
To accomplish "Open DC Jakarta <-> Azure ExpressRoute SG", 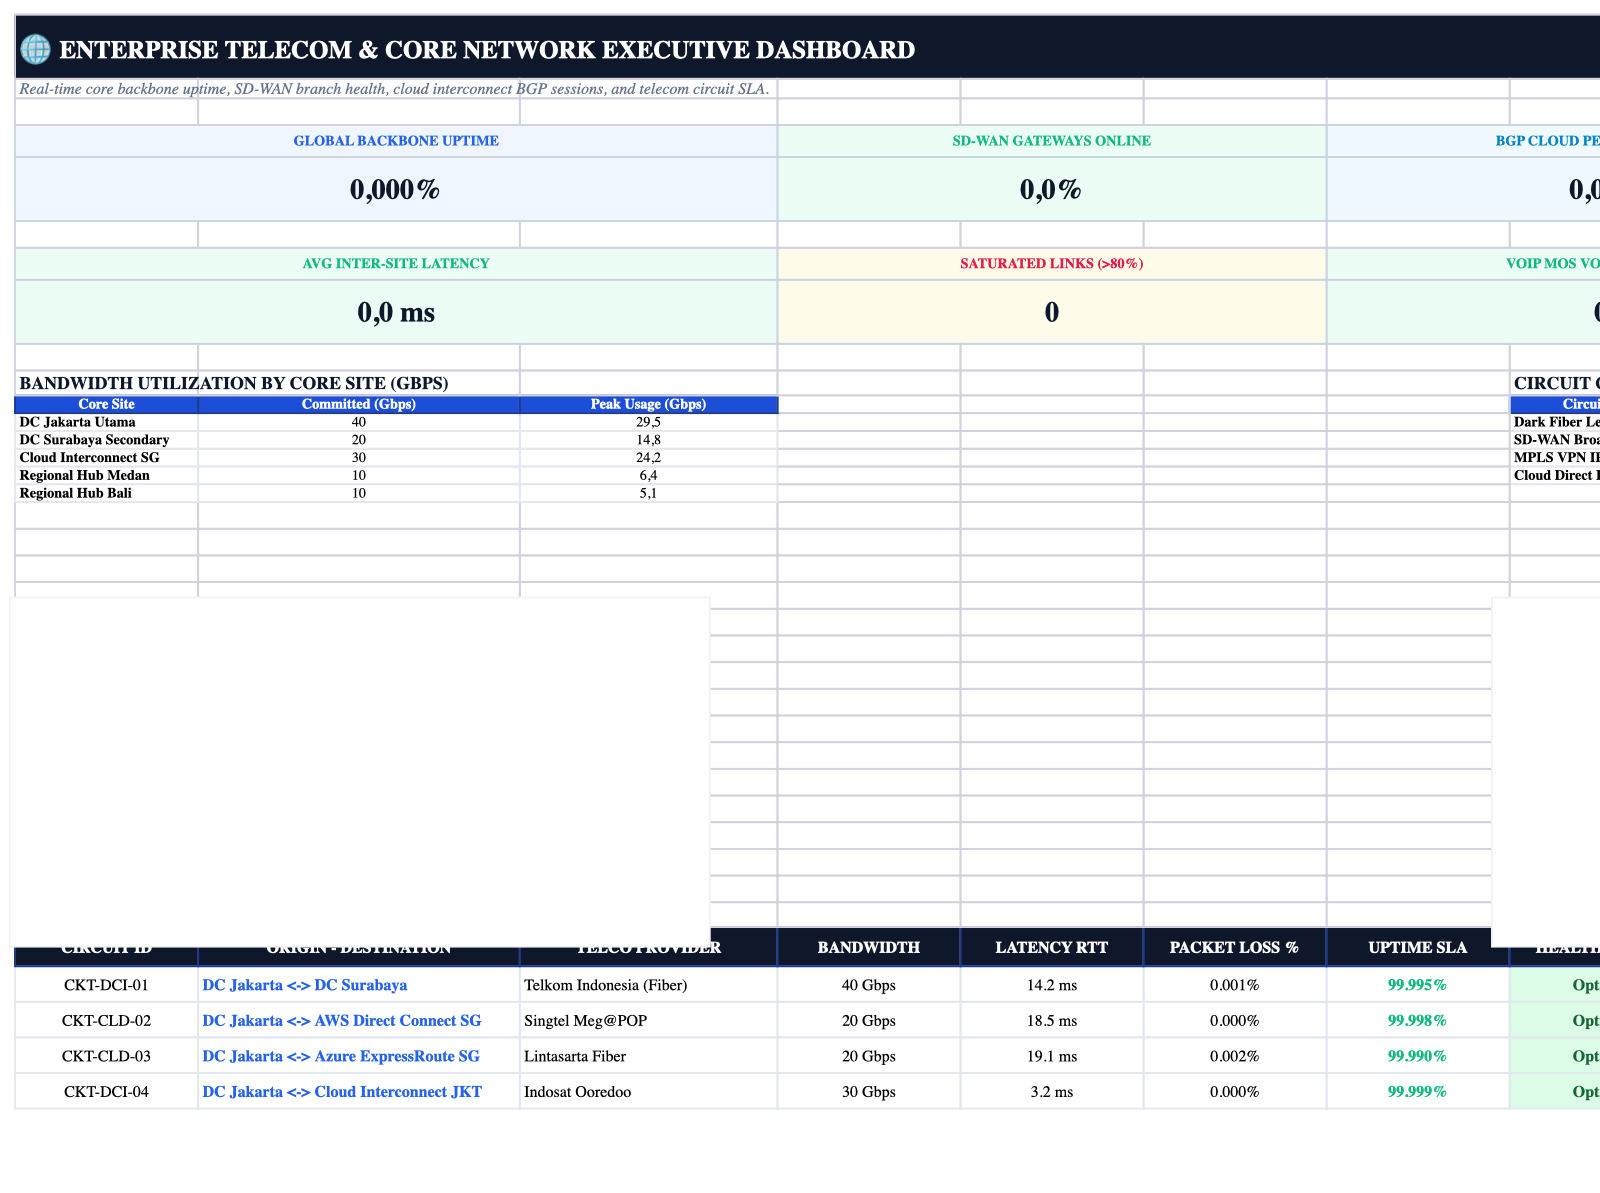I will [x=341, y=1056].
